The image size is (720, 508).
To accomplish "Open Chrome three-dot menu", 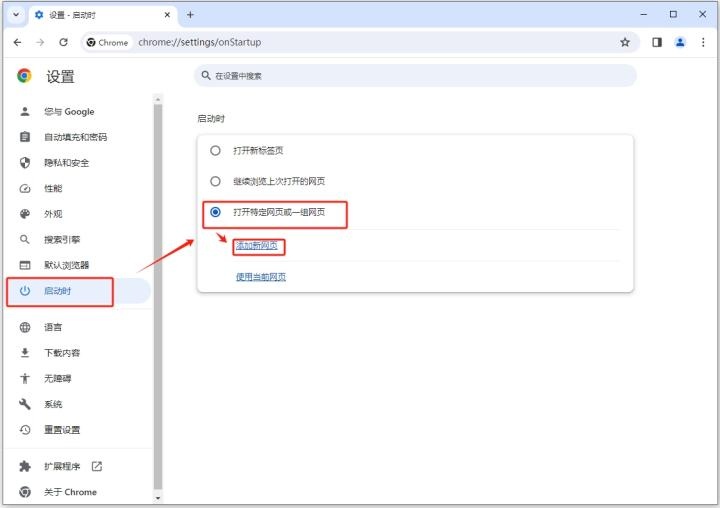I will pos(703,42).
